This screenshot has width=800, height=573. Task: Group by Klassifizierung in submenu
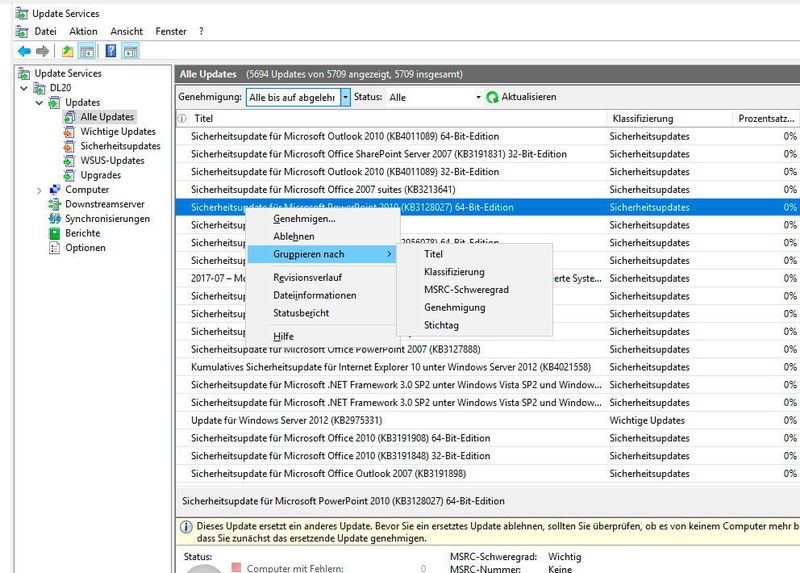pos(474,272)
